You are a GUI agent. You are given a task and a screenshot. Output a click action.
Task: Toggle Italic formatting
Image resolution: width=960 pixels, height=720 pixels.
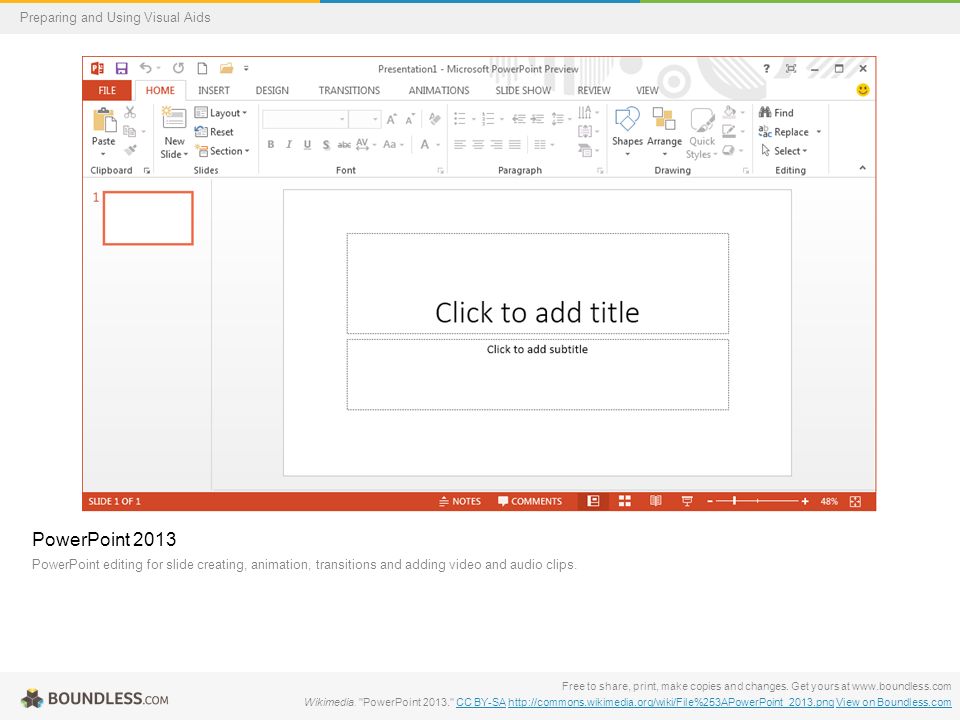(288, 144)
